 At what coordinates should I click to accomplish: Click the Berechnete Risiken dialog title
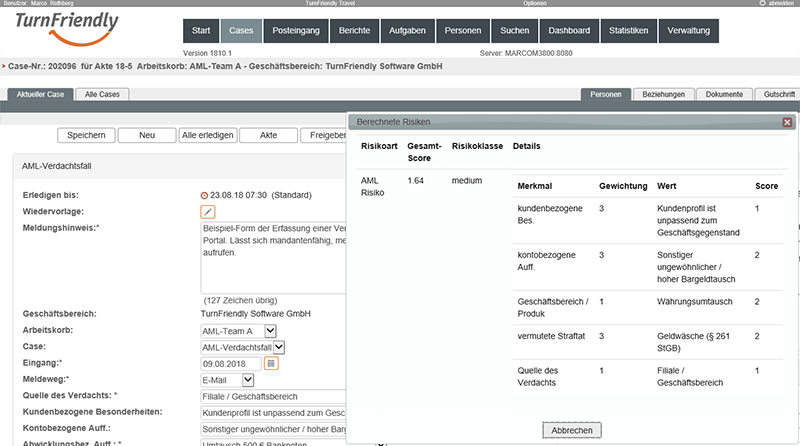(x=393, y=122)
